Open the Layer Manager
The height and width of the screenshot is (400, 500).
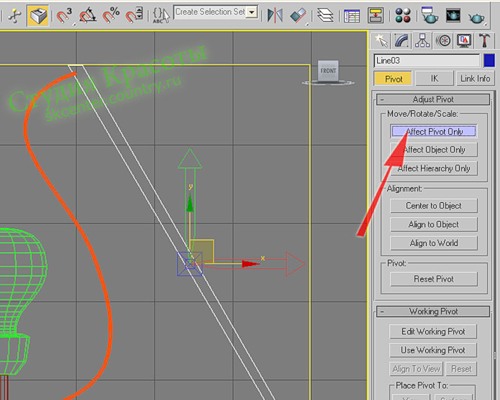[325, 15]
